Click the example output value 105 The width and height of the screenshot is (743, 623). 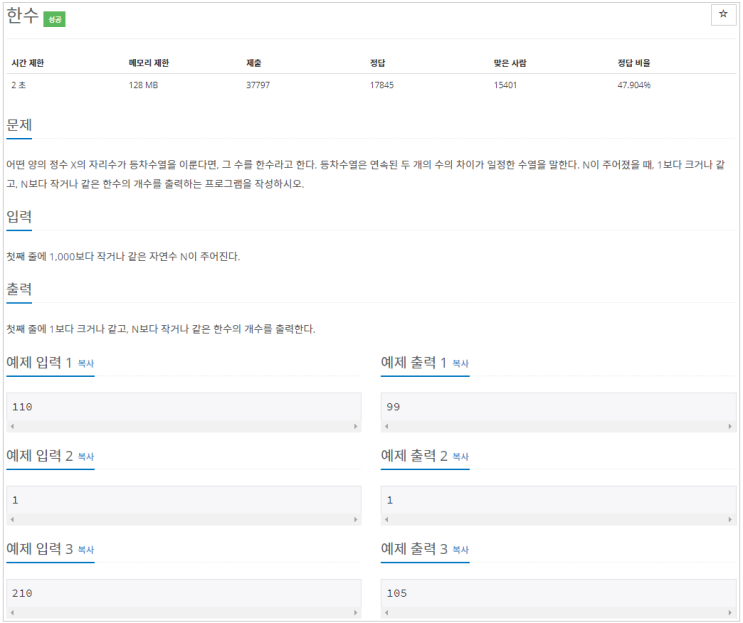coord(397,593)
